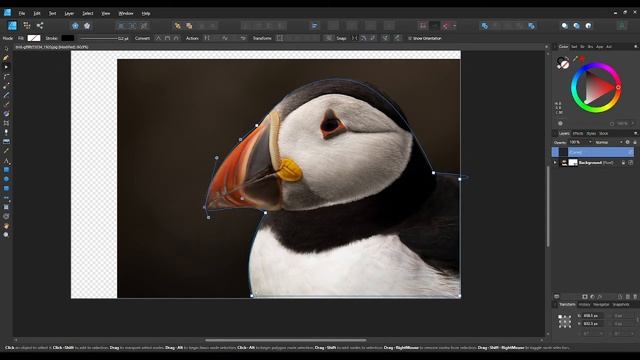Click the black Stroke color swatch
The height and width of the screenshot is (360, 640).
coord(68,38)
